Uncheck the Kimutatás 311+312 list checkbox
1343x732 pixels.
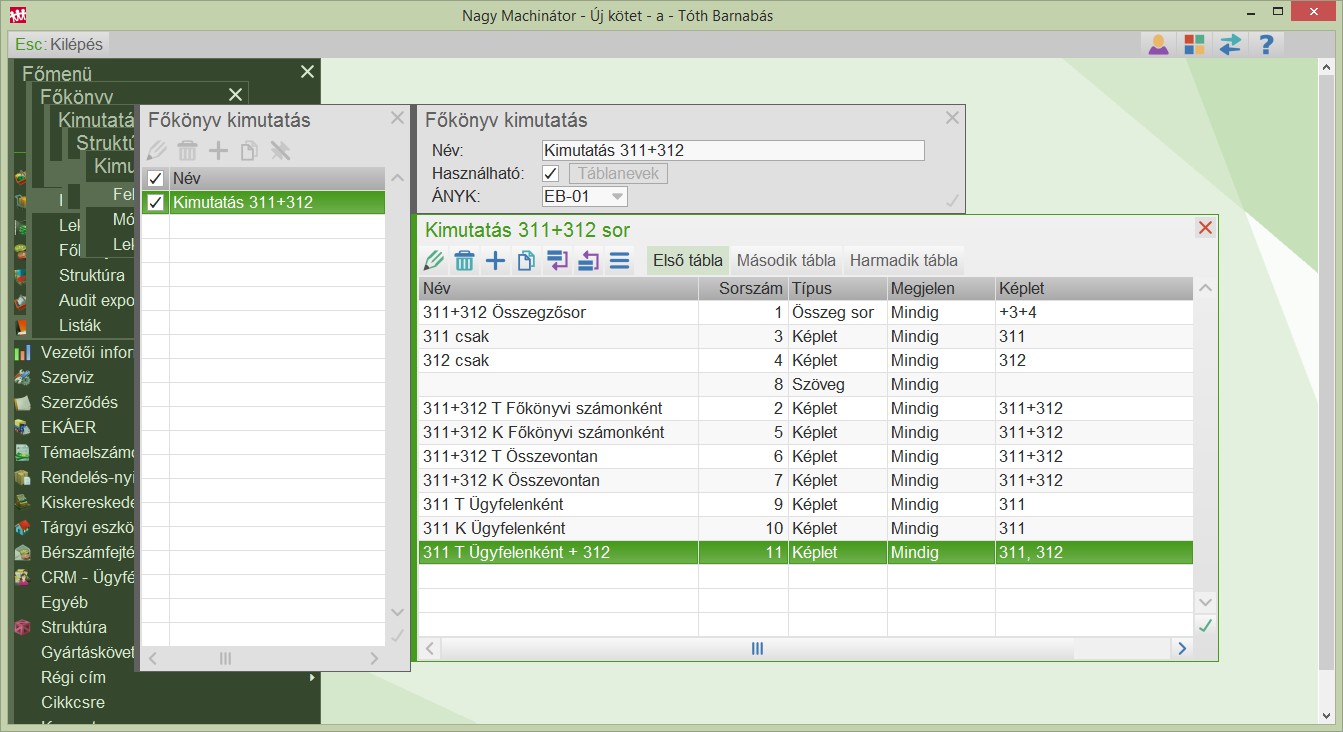[155, 202]
